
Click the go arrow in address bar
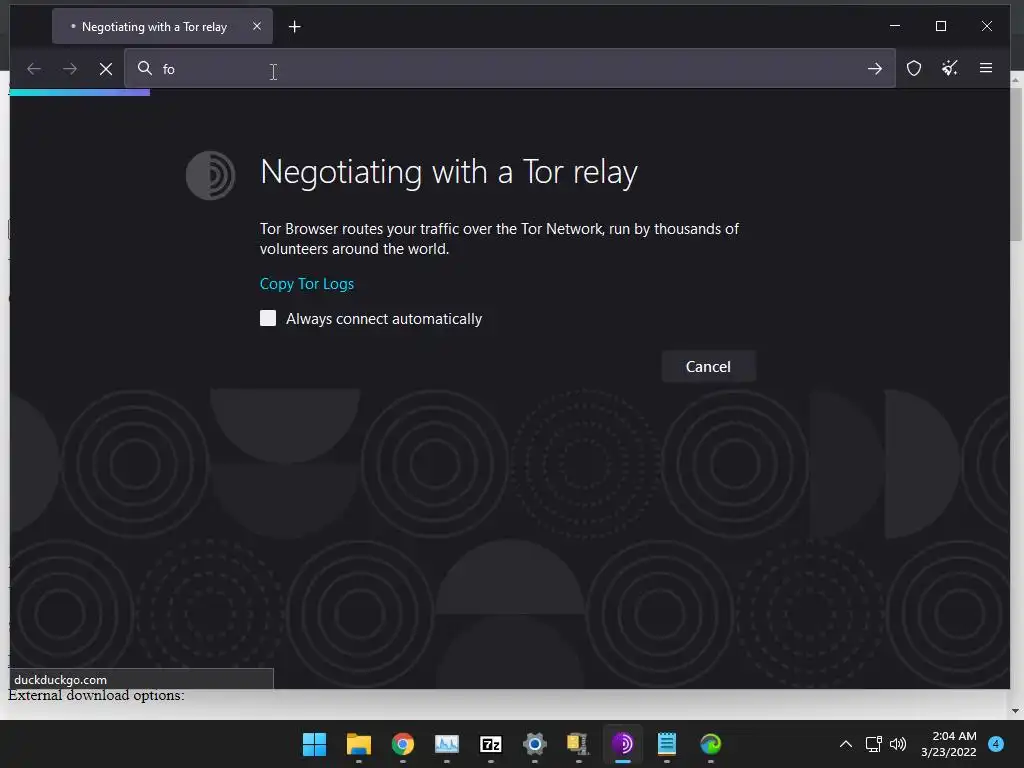pos(874,69)
